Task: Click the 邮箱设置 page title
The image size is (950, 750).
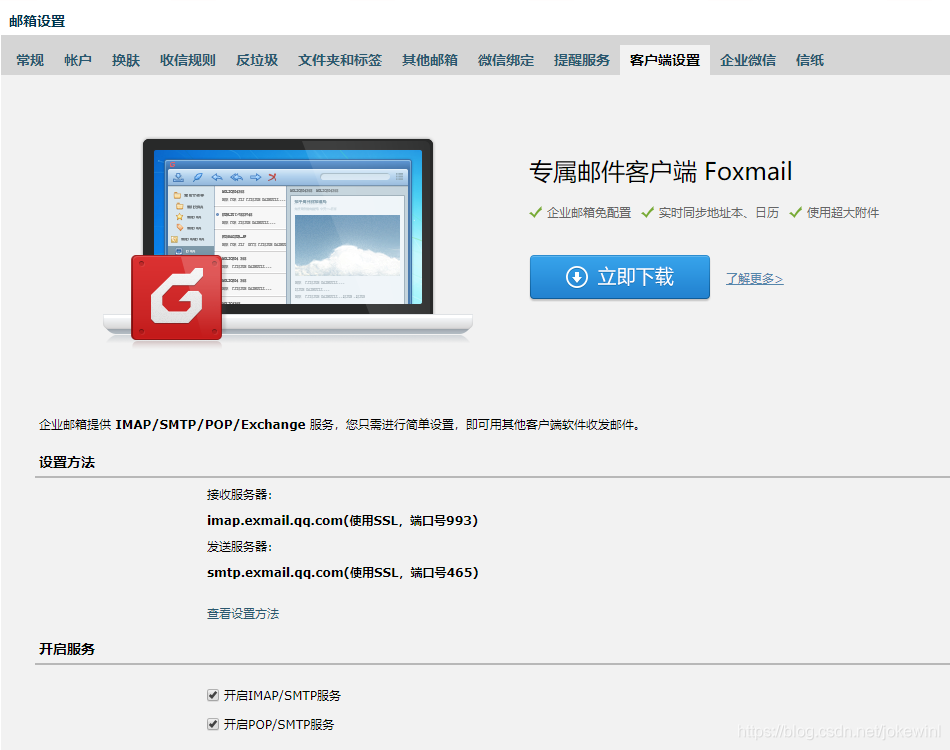Action: 37,21
